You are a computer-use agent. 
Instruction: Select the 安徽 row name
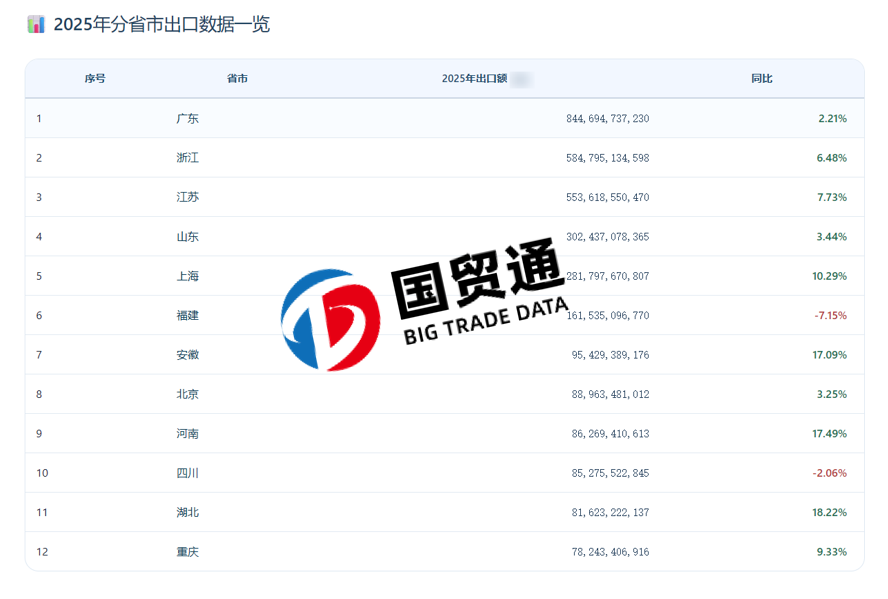point(187,355)
